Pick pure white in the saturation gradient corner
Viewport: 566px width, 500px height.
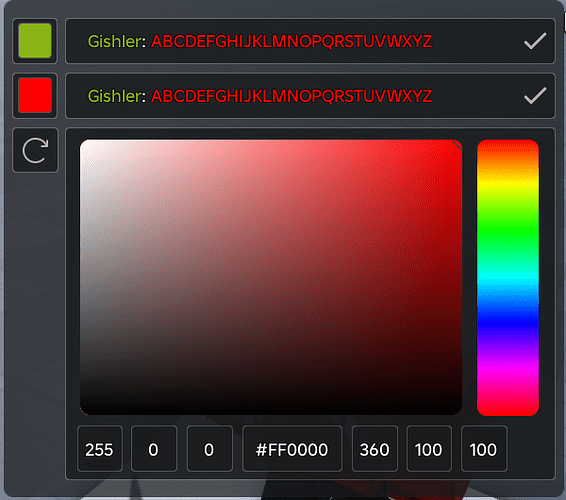coord(82,142)
